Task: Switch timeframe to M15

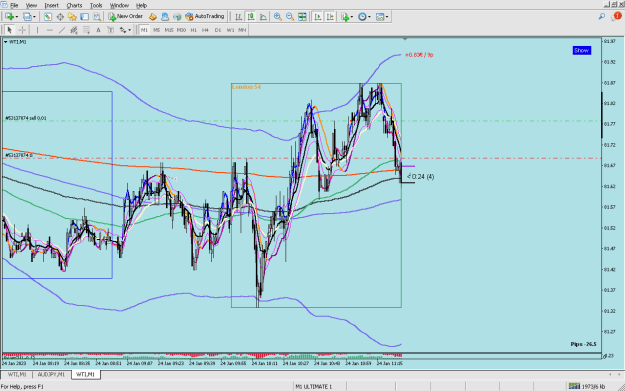Action: click(x=169, y=30)
